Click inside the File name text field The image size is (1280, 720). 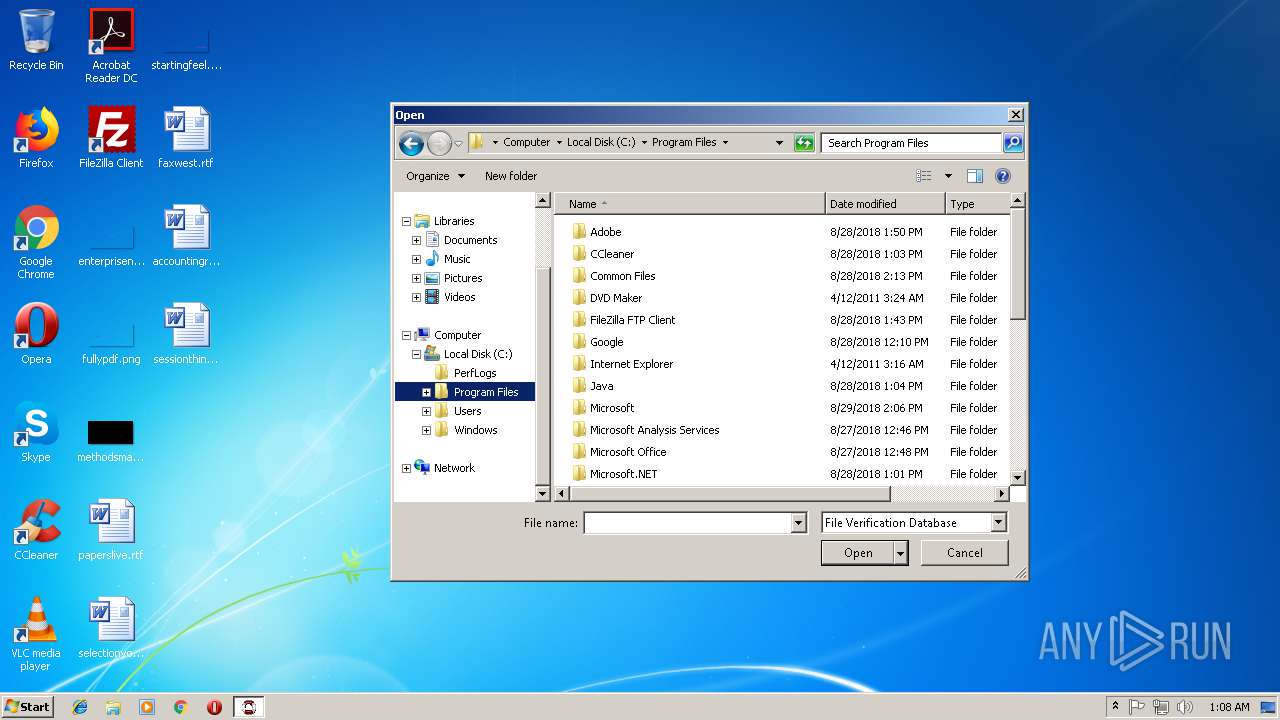point(687,523)
